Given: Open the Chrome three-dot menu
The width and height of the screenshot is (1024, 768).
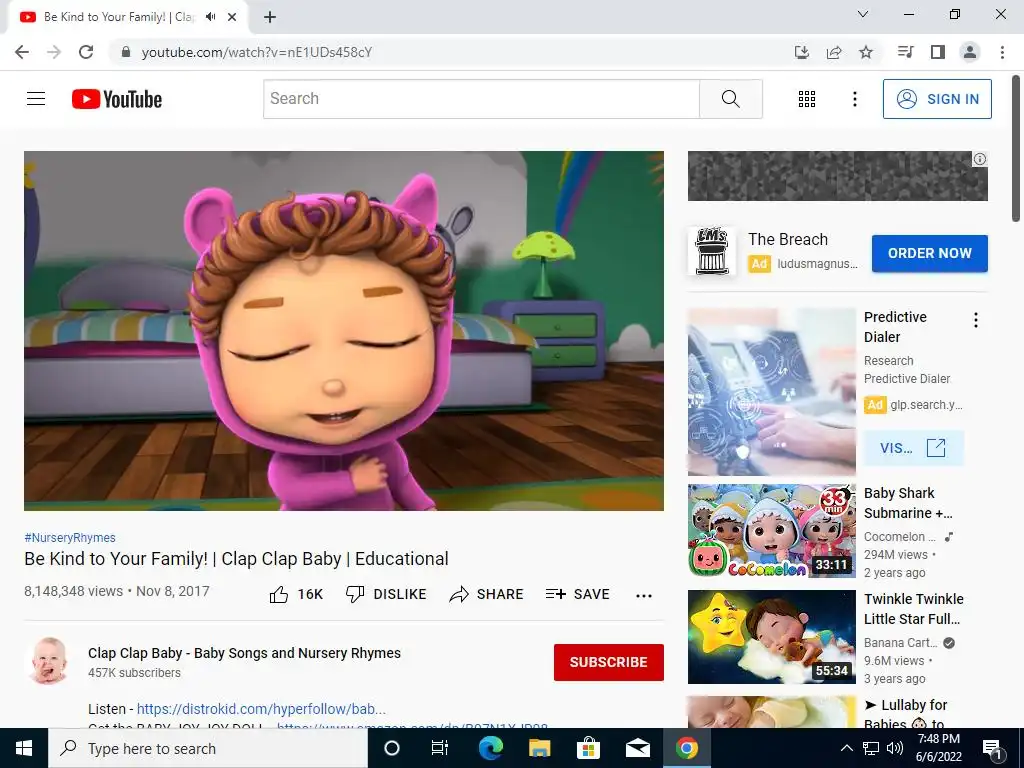Looking at the screenshot, I should (x=1002, y=52).
